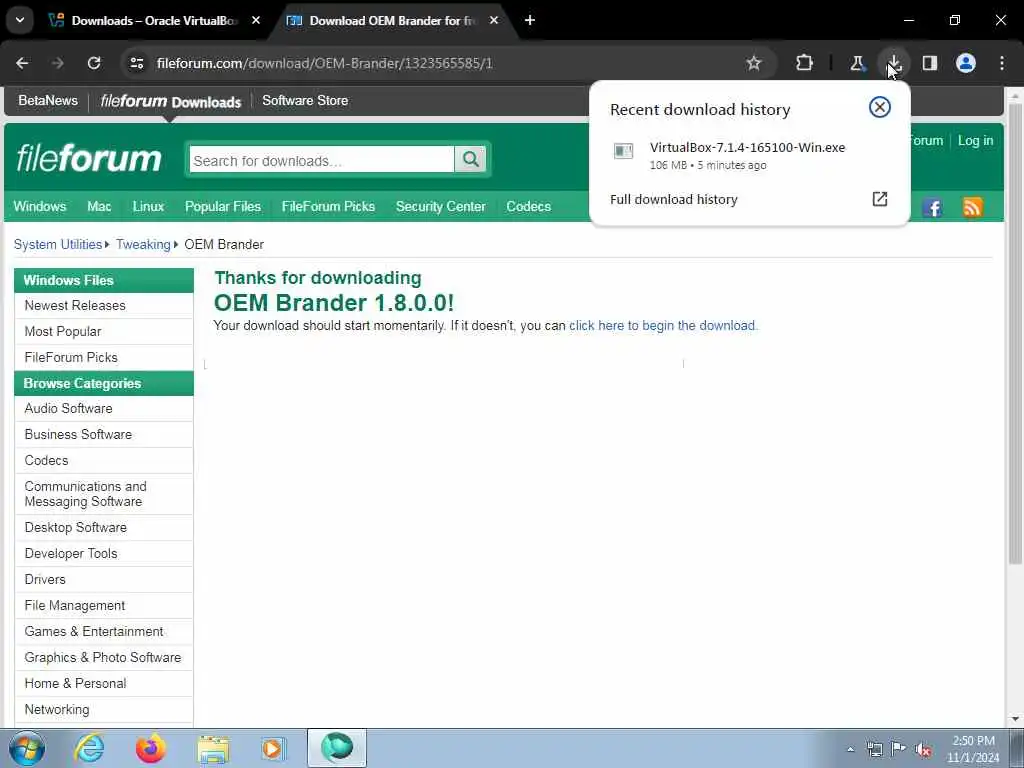Switch to the Downloads – Oracle VirtualBox tab
Viewport: 1024px width, 768px height.
point(154,21)
